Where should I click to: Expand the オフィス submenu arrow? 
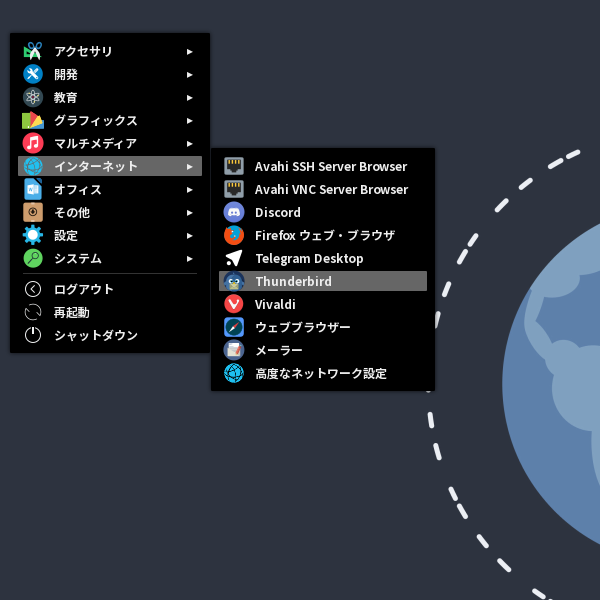(x=189, y=190)
